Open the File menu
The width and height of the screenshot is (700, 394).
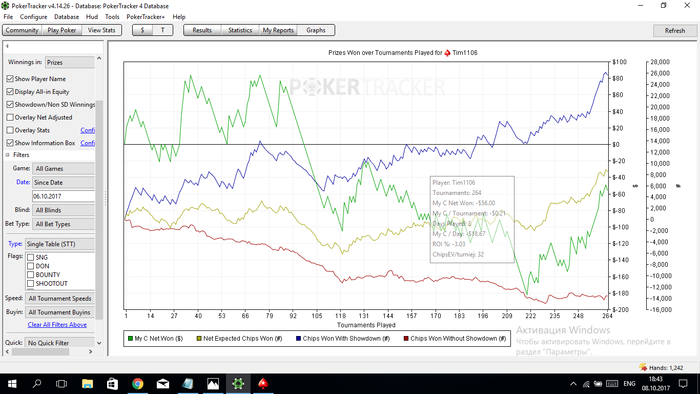[8, 17]
